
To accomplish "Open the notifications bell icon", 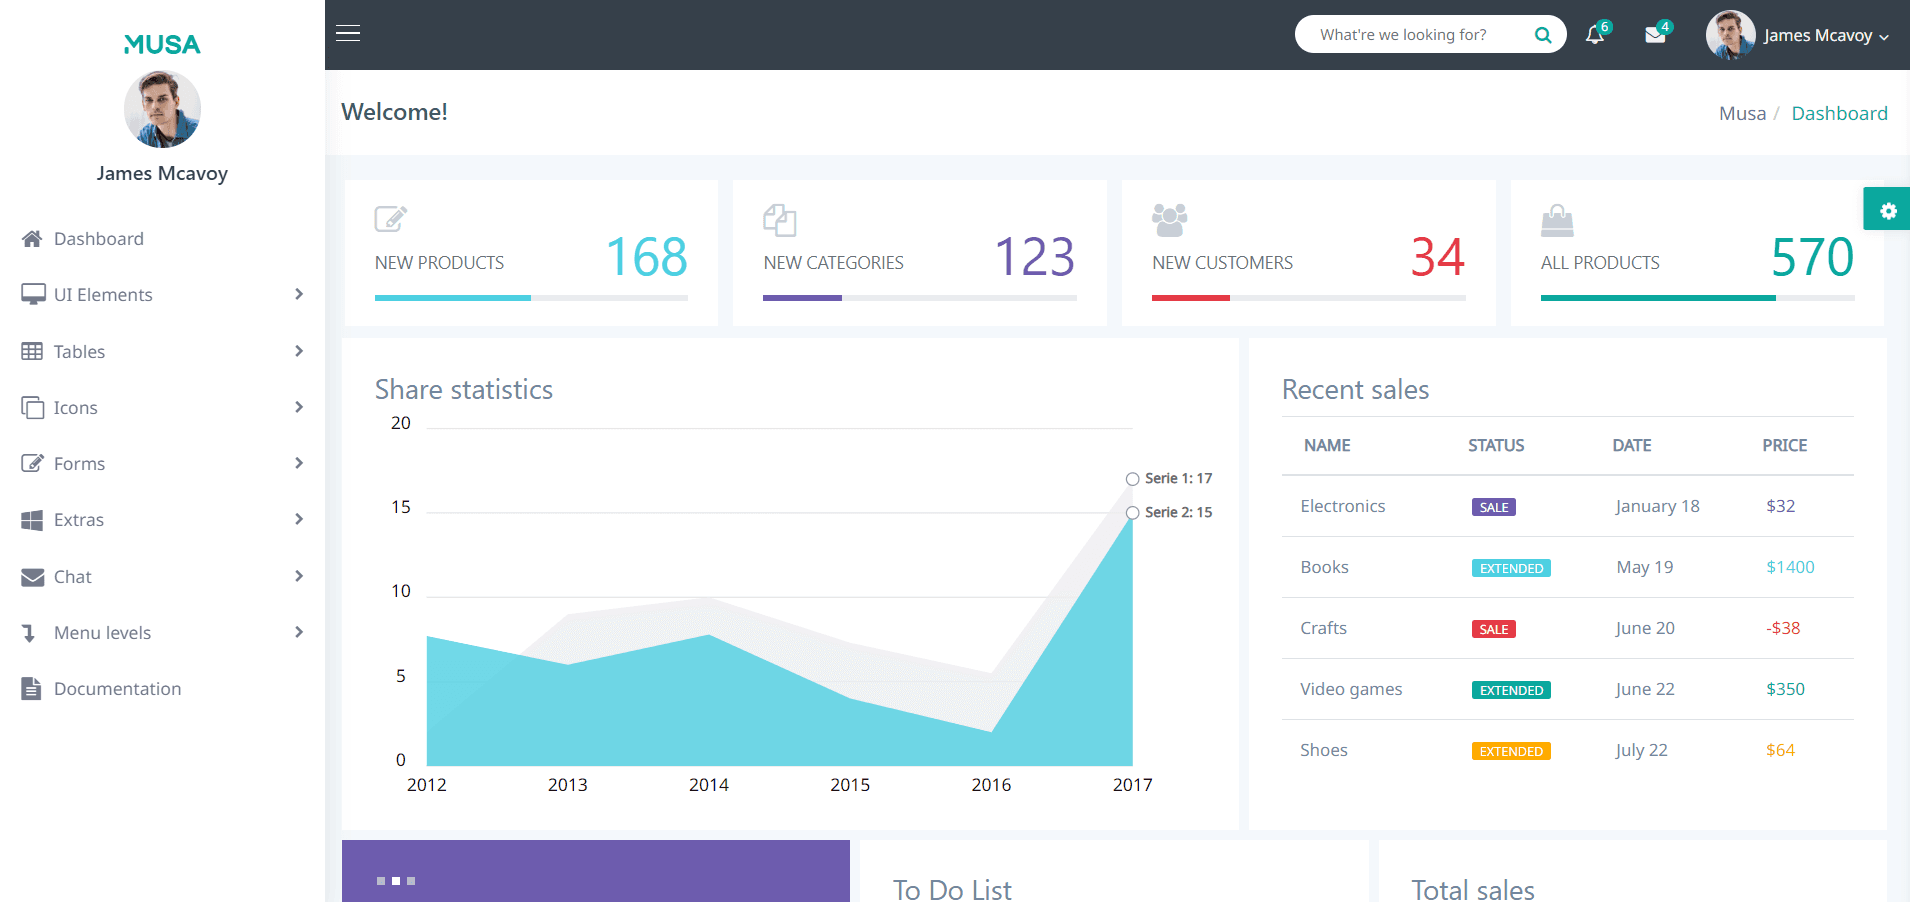I will [x=1595, y=35].
